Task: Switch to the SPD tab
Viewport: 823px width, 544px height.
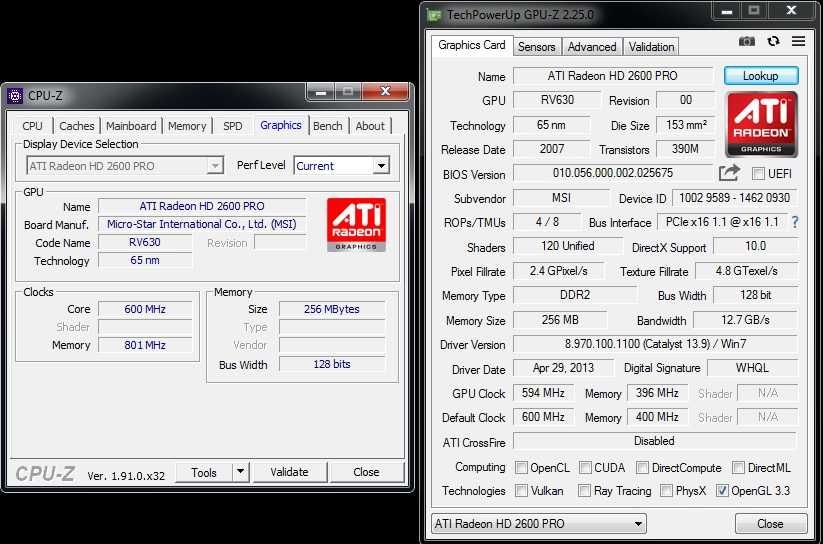Action: [233, 126]
